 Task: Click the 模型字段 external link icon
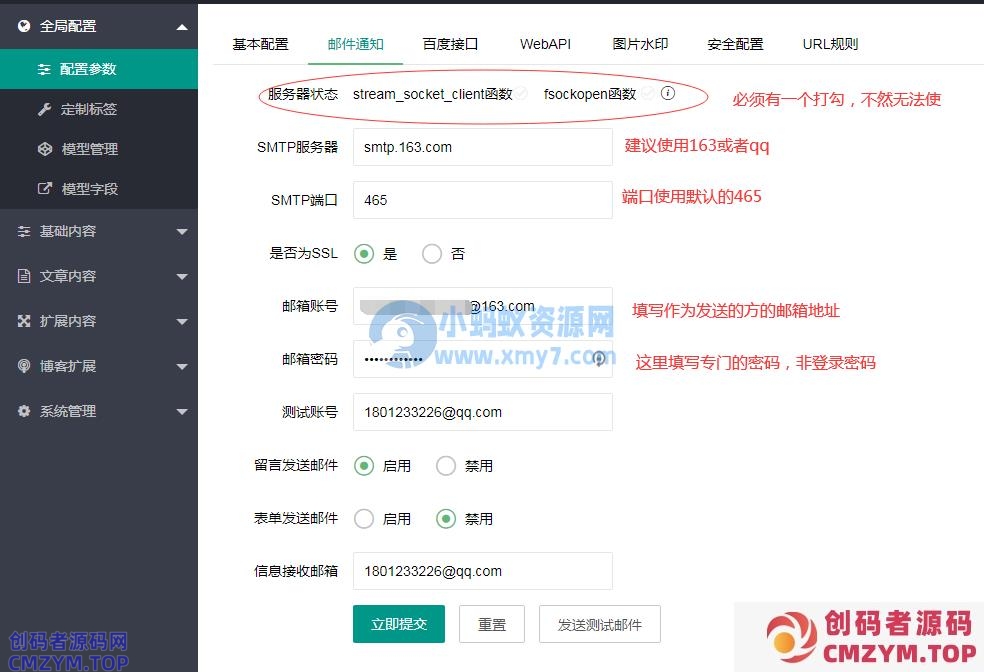pyautogui.click(x=44, y=189)
